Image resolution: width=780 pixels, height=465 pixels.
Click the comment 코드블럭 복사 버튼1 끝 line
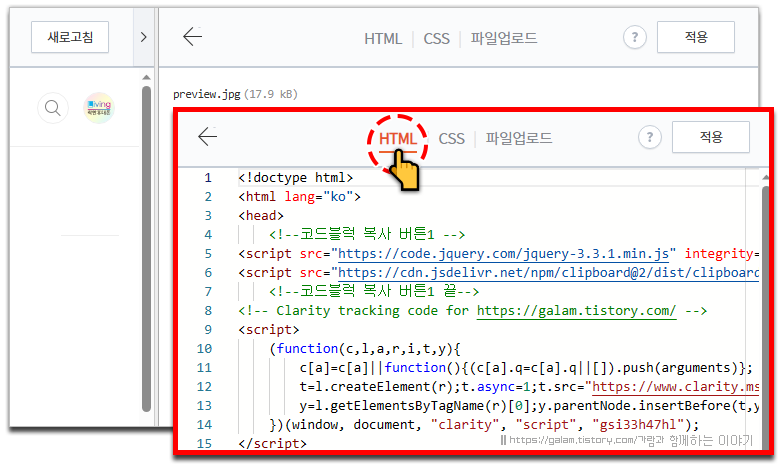click(x=374, y=291)
